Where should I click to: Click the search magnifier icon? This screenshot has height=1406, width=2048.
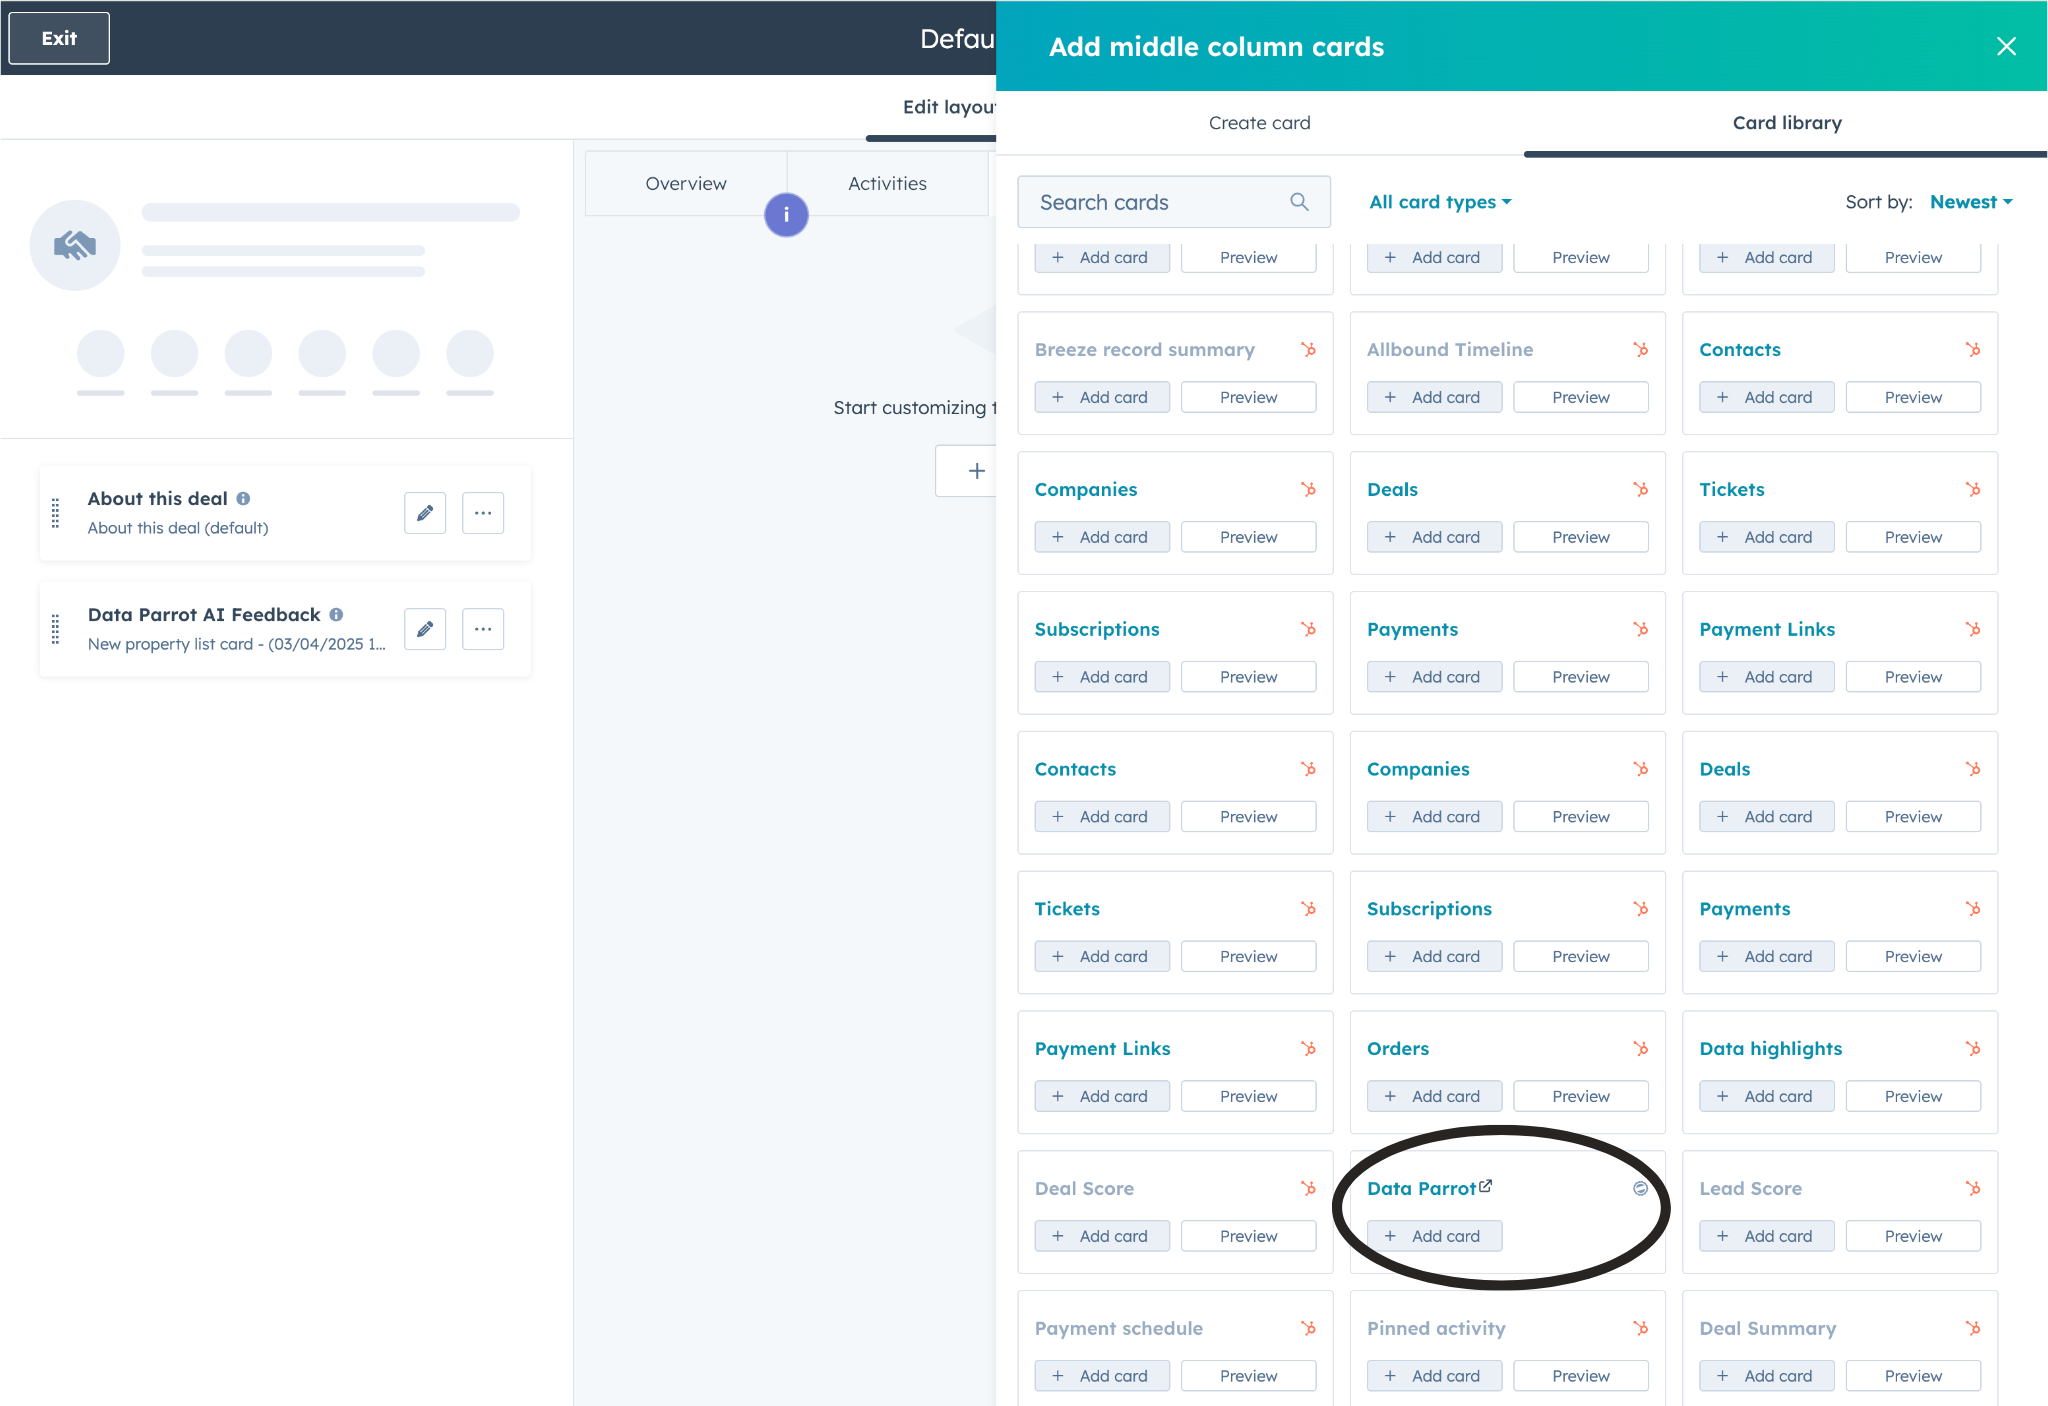point(1299,202)
